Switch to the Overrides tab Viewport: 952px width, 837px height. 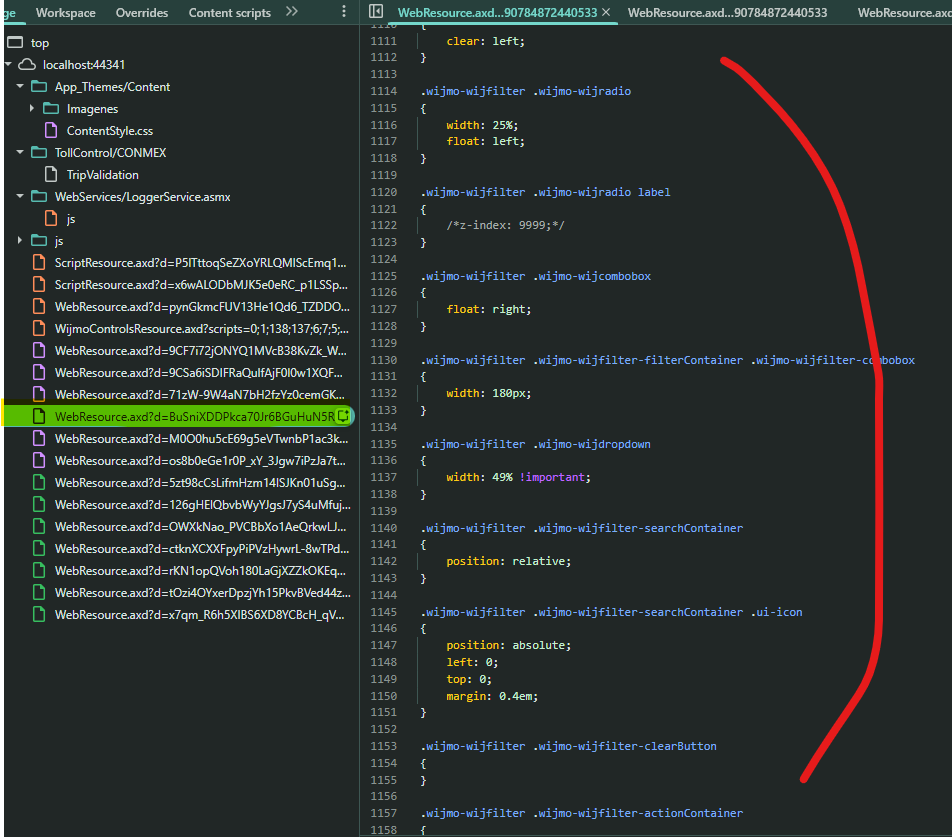click(142, 13)
